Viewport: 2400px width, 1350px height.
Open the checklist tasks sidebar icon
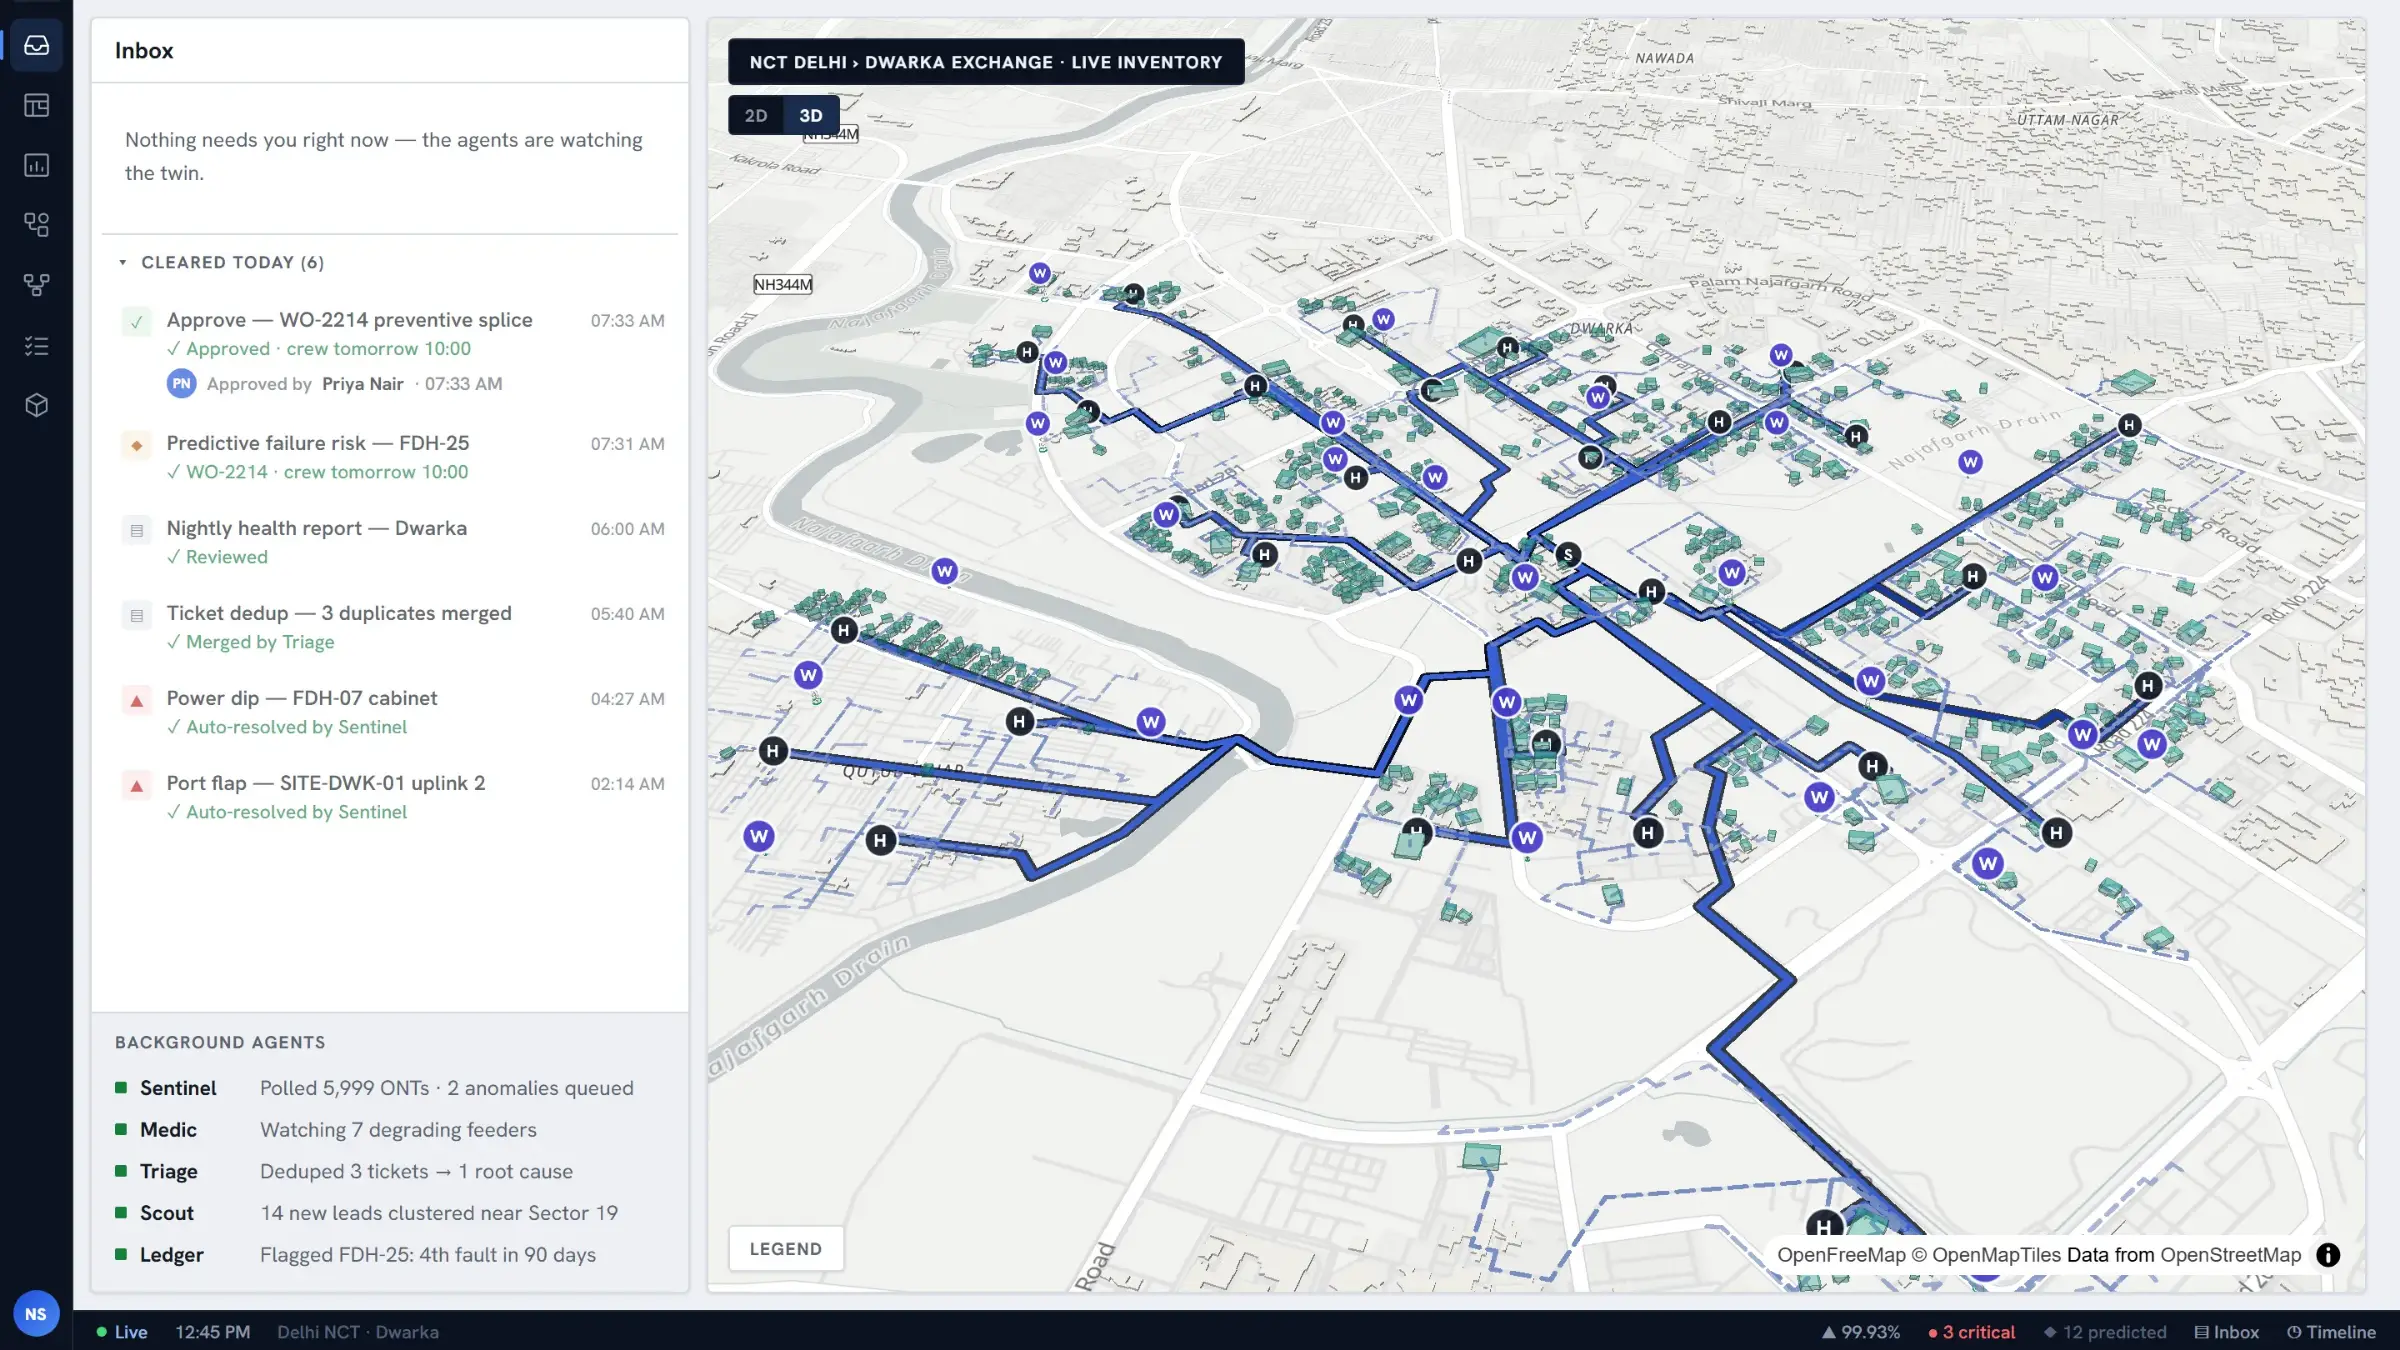point(37,345)
